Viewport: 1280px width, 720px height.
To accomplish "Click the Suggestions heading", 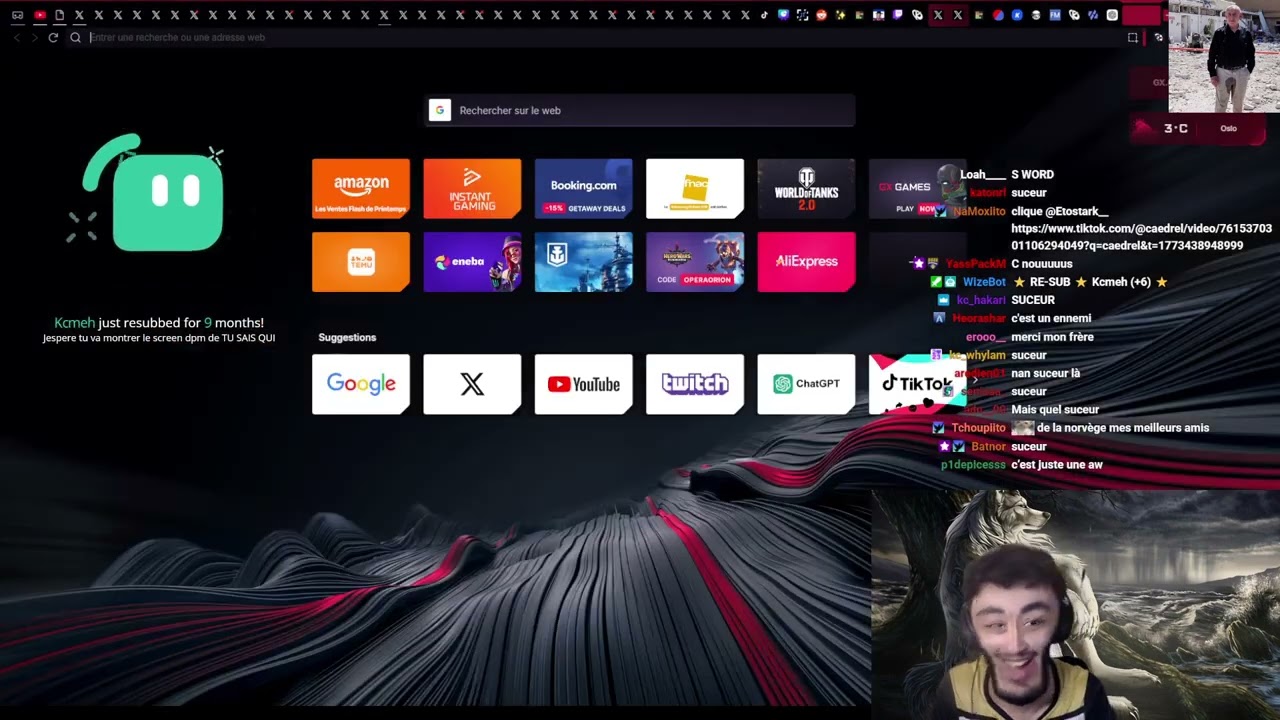I will [347, 337].
